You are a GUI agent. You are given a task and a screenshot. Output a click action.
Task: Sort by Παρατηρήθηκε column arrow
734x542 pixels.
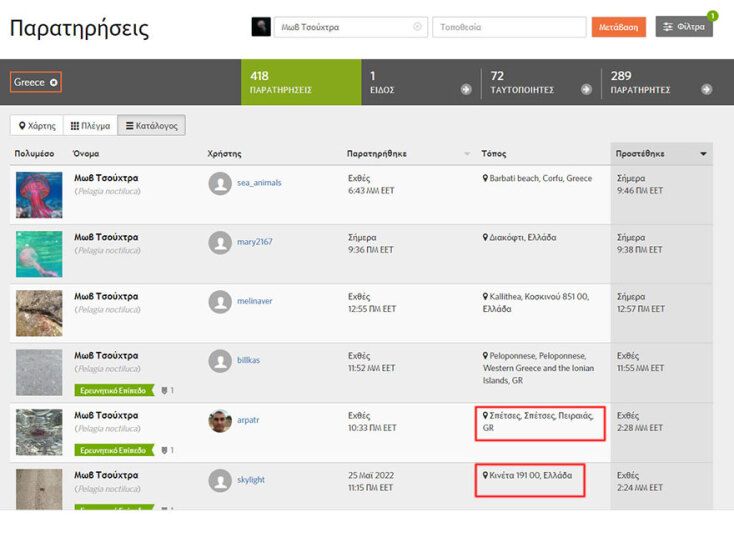point(466,154)
